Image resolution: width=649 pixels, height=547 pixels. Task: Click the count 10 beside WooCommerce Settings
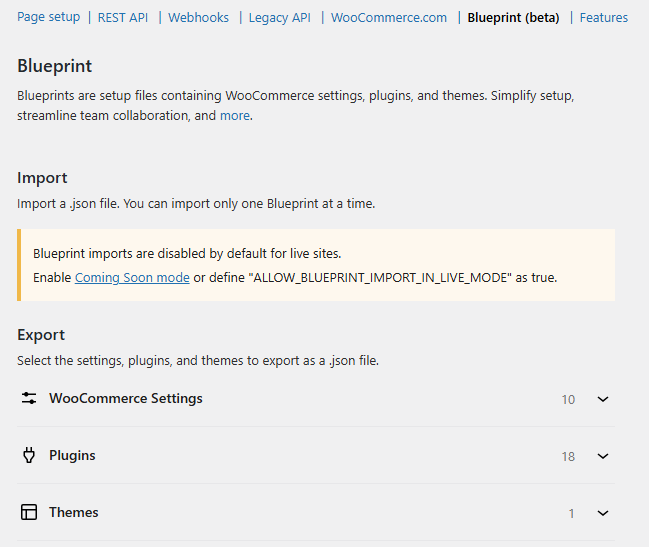(x=568, y=399)
